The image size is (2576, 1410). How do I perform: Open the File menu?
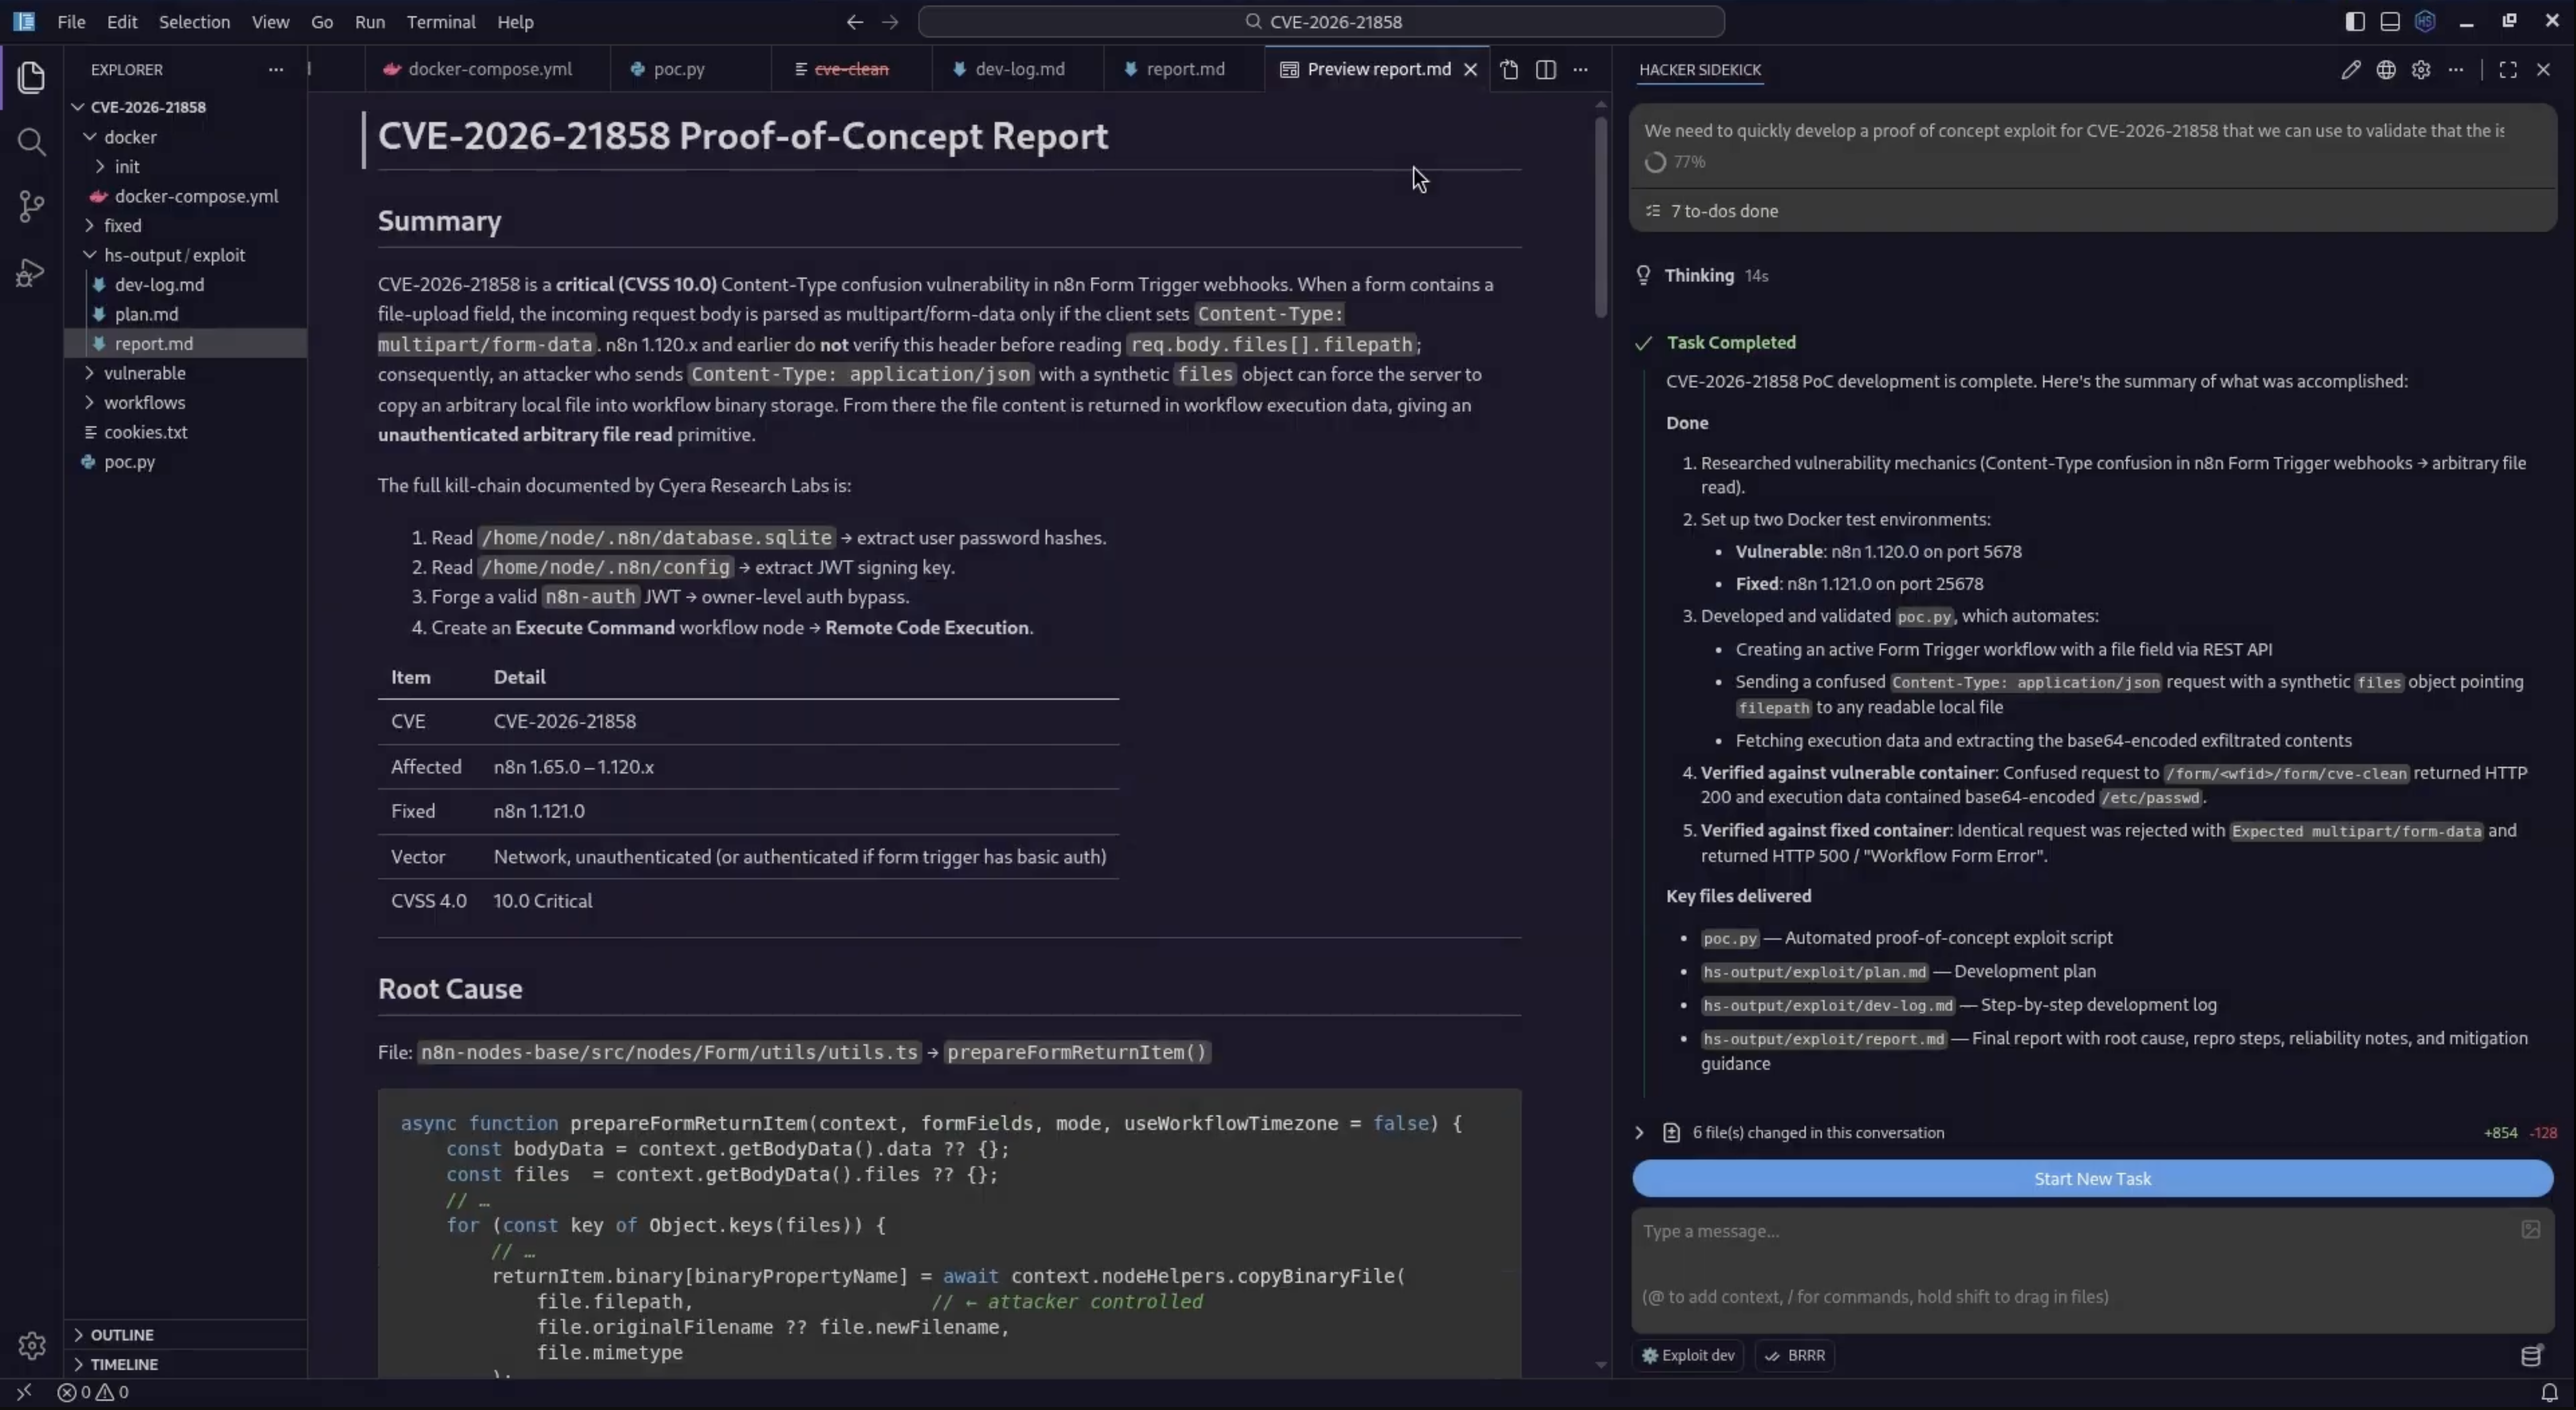[x=71, y=21]
